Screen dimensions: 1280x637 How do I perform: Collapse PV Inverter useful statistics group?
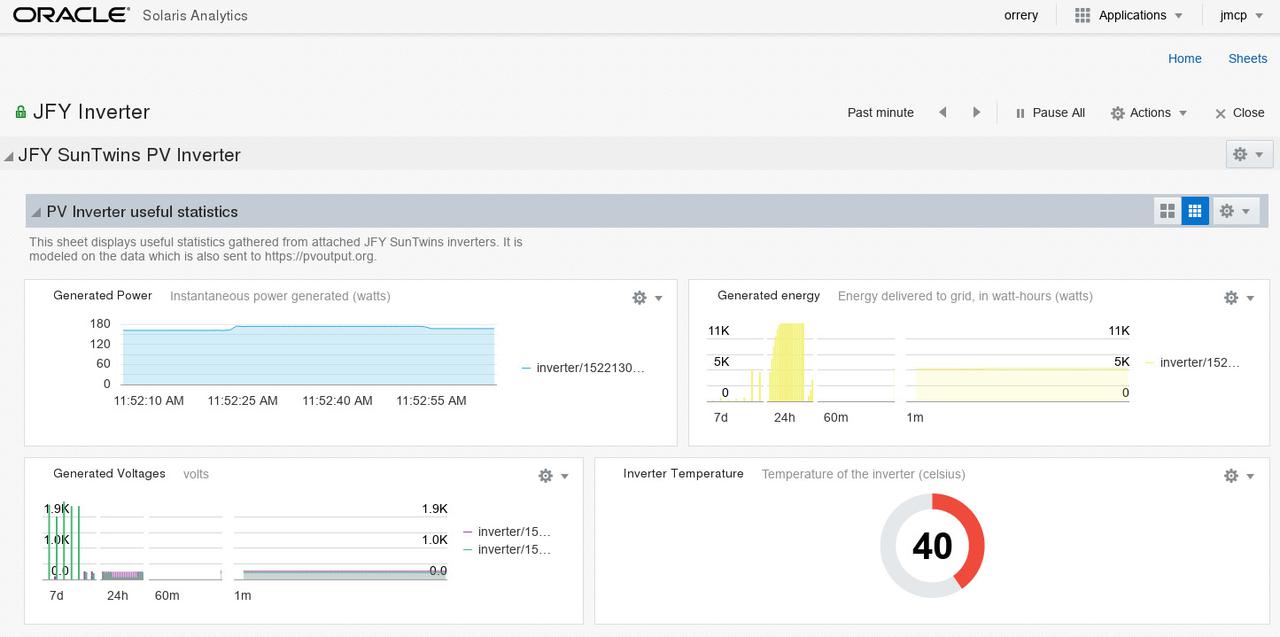36,212
